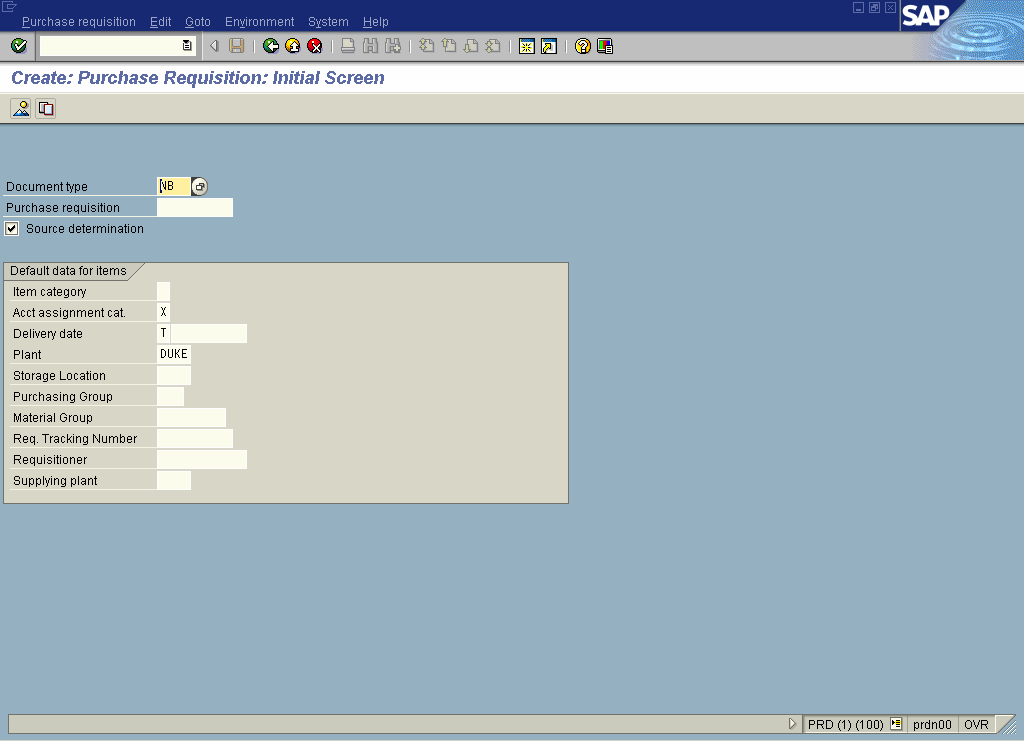This screenshot has height=741, width=1024.
Task: Open the Goto menu
Action: coord(198,22)
